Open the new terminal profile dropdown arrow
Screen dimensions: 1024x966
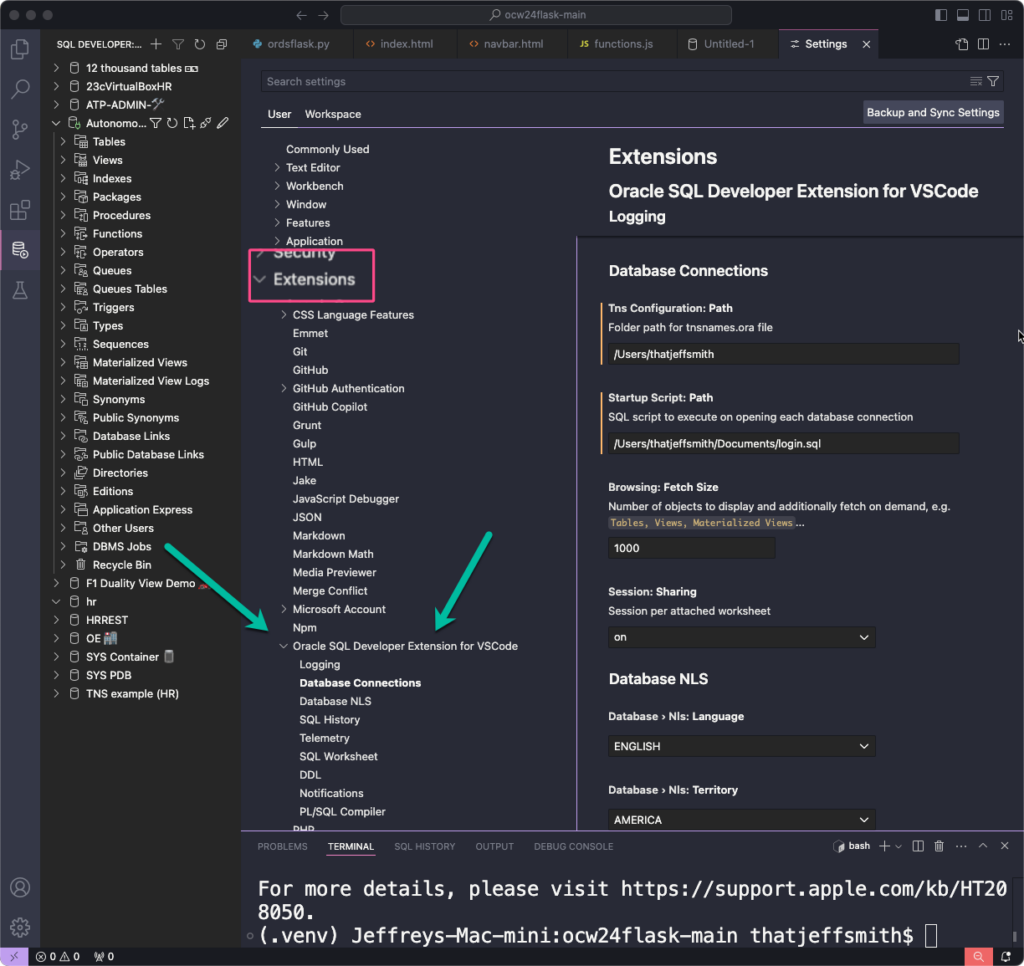(x=899, y=846)
